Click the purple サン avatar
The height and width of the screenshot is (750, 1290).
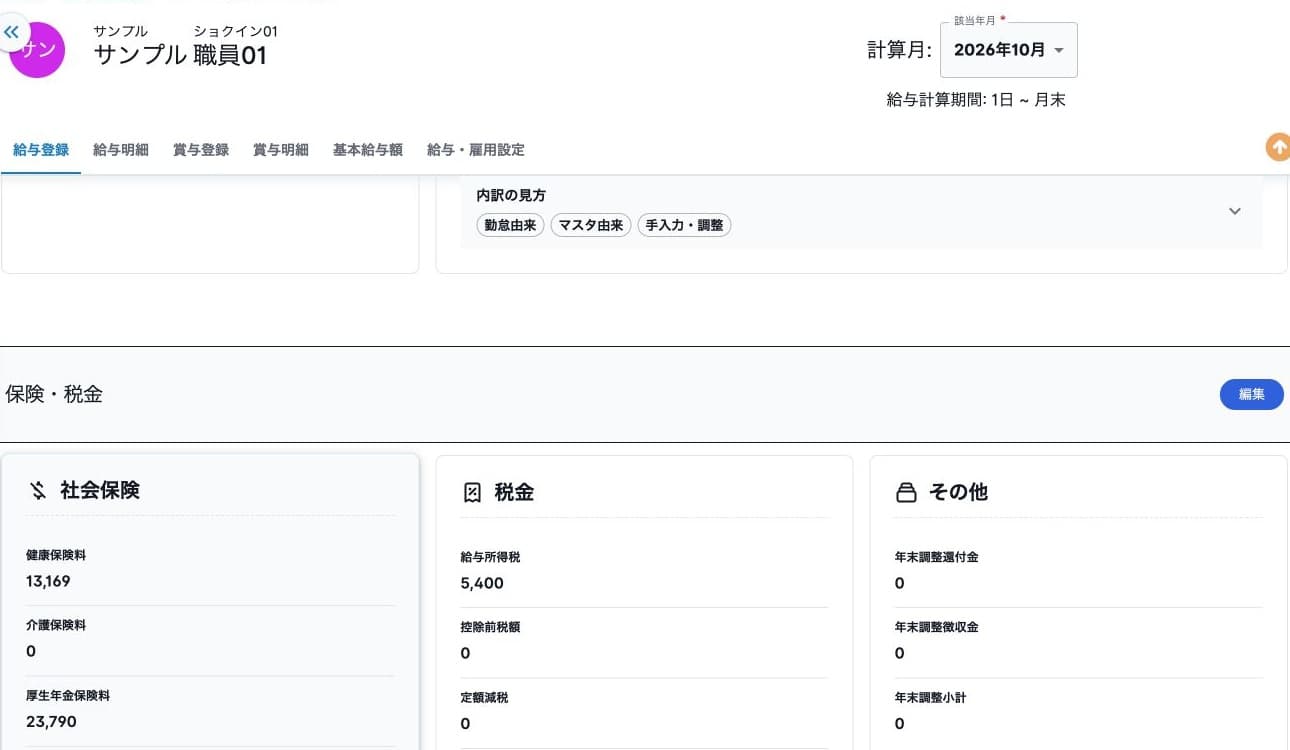[x=37, y=50]
